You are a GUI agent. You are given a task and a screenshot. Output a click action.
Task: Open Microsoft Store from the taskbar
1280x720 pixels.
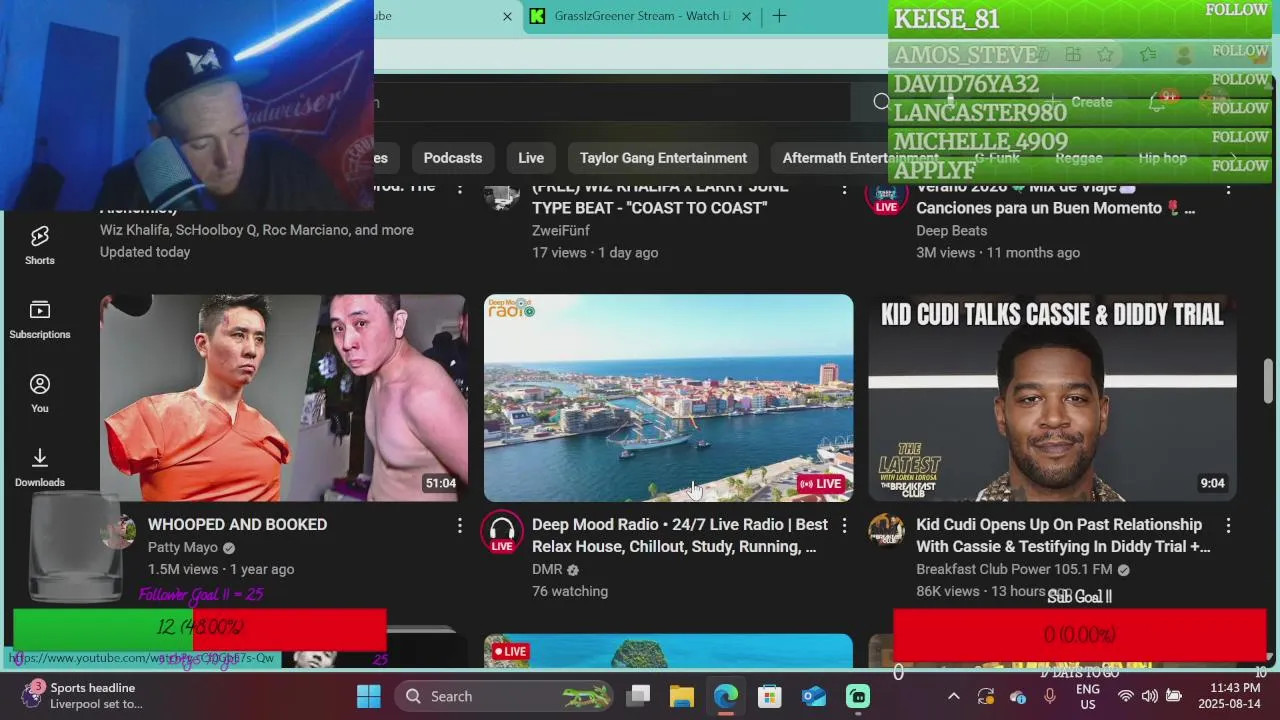(x=770, y=696)
